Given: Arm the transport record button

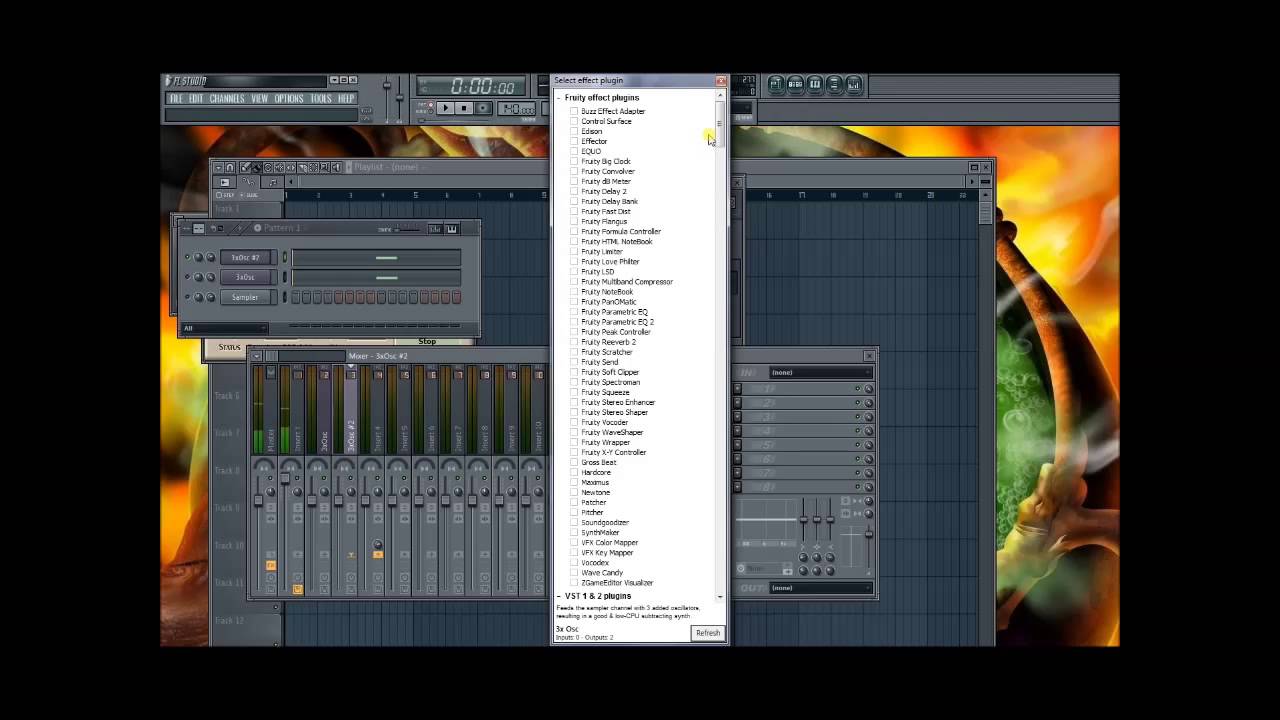Looking at the screenshot, I should click(x=483, y=108).
